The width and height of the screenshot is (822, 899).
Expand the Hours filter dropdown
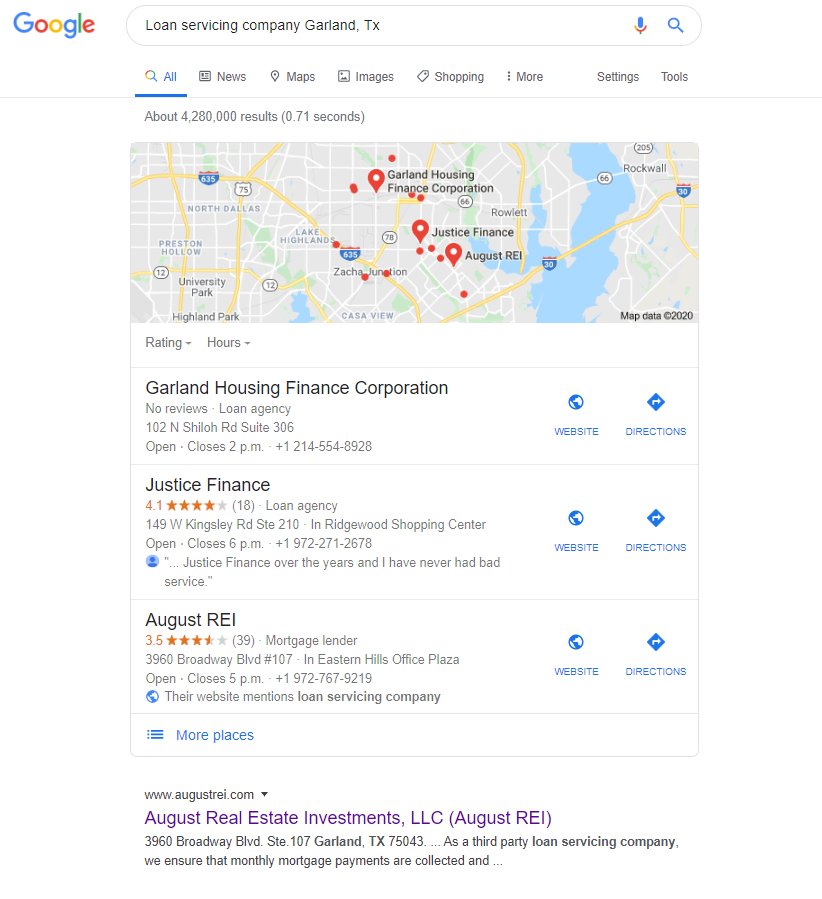pyautogui.click(x=228, y=343)
